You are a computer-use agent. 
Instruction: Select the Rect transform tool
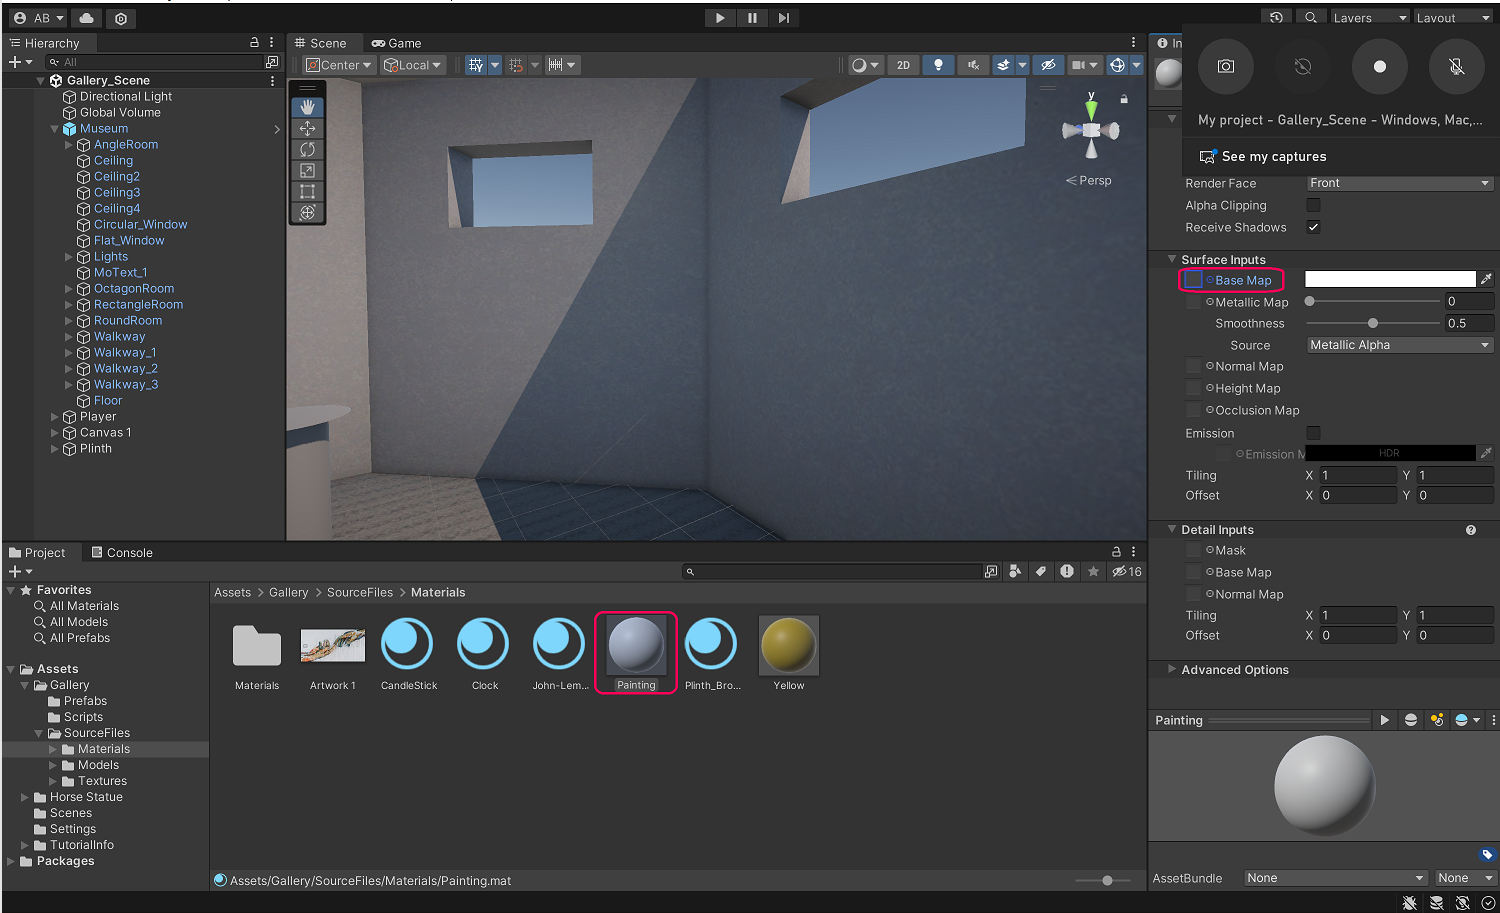click(x=307, y=191)
